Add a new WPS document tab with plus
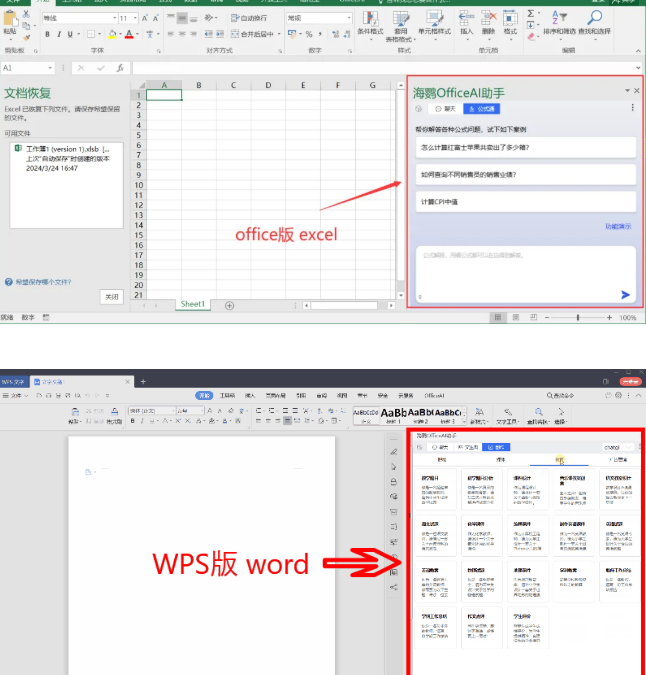 [143, 381]
